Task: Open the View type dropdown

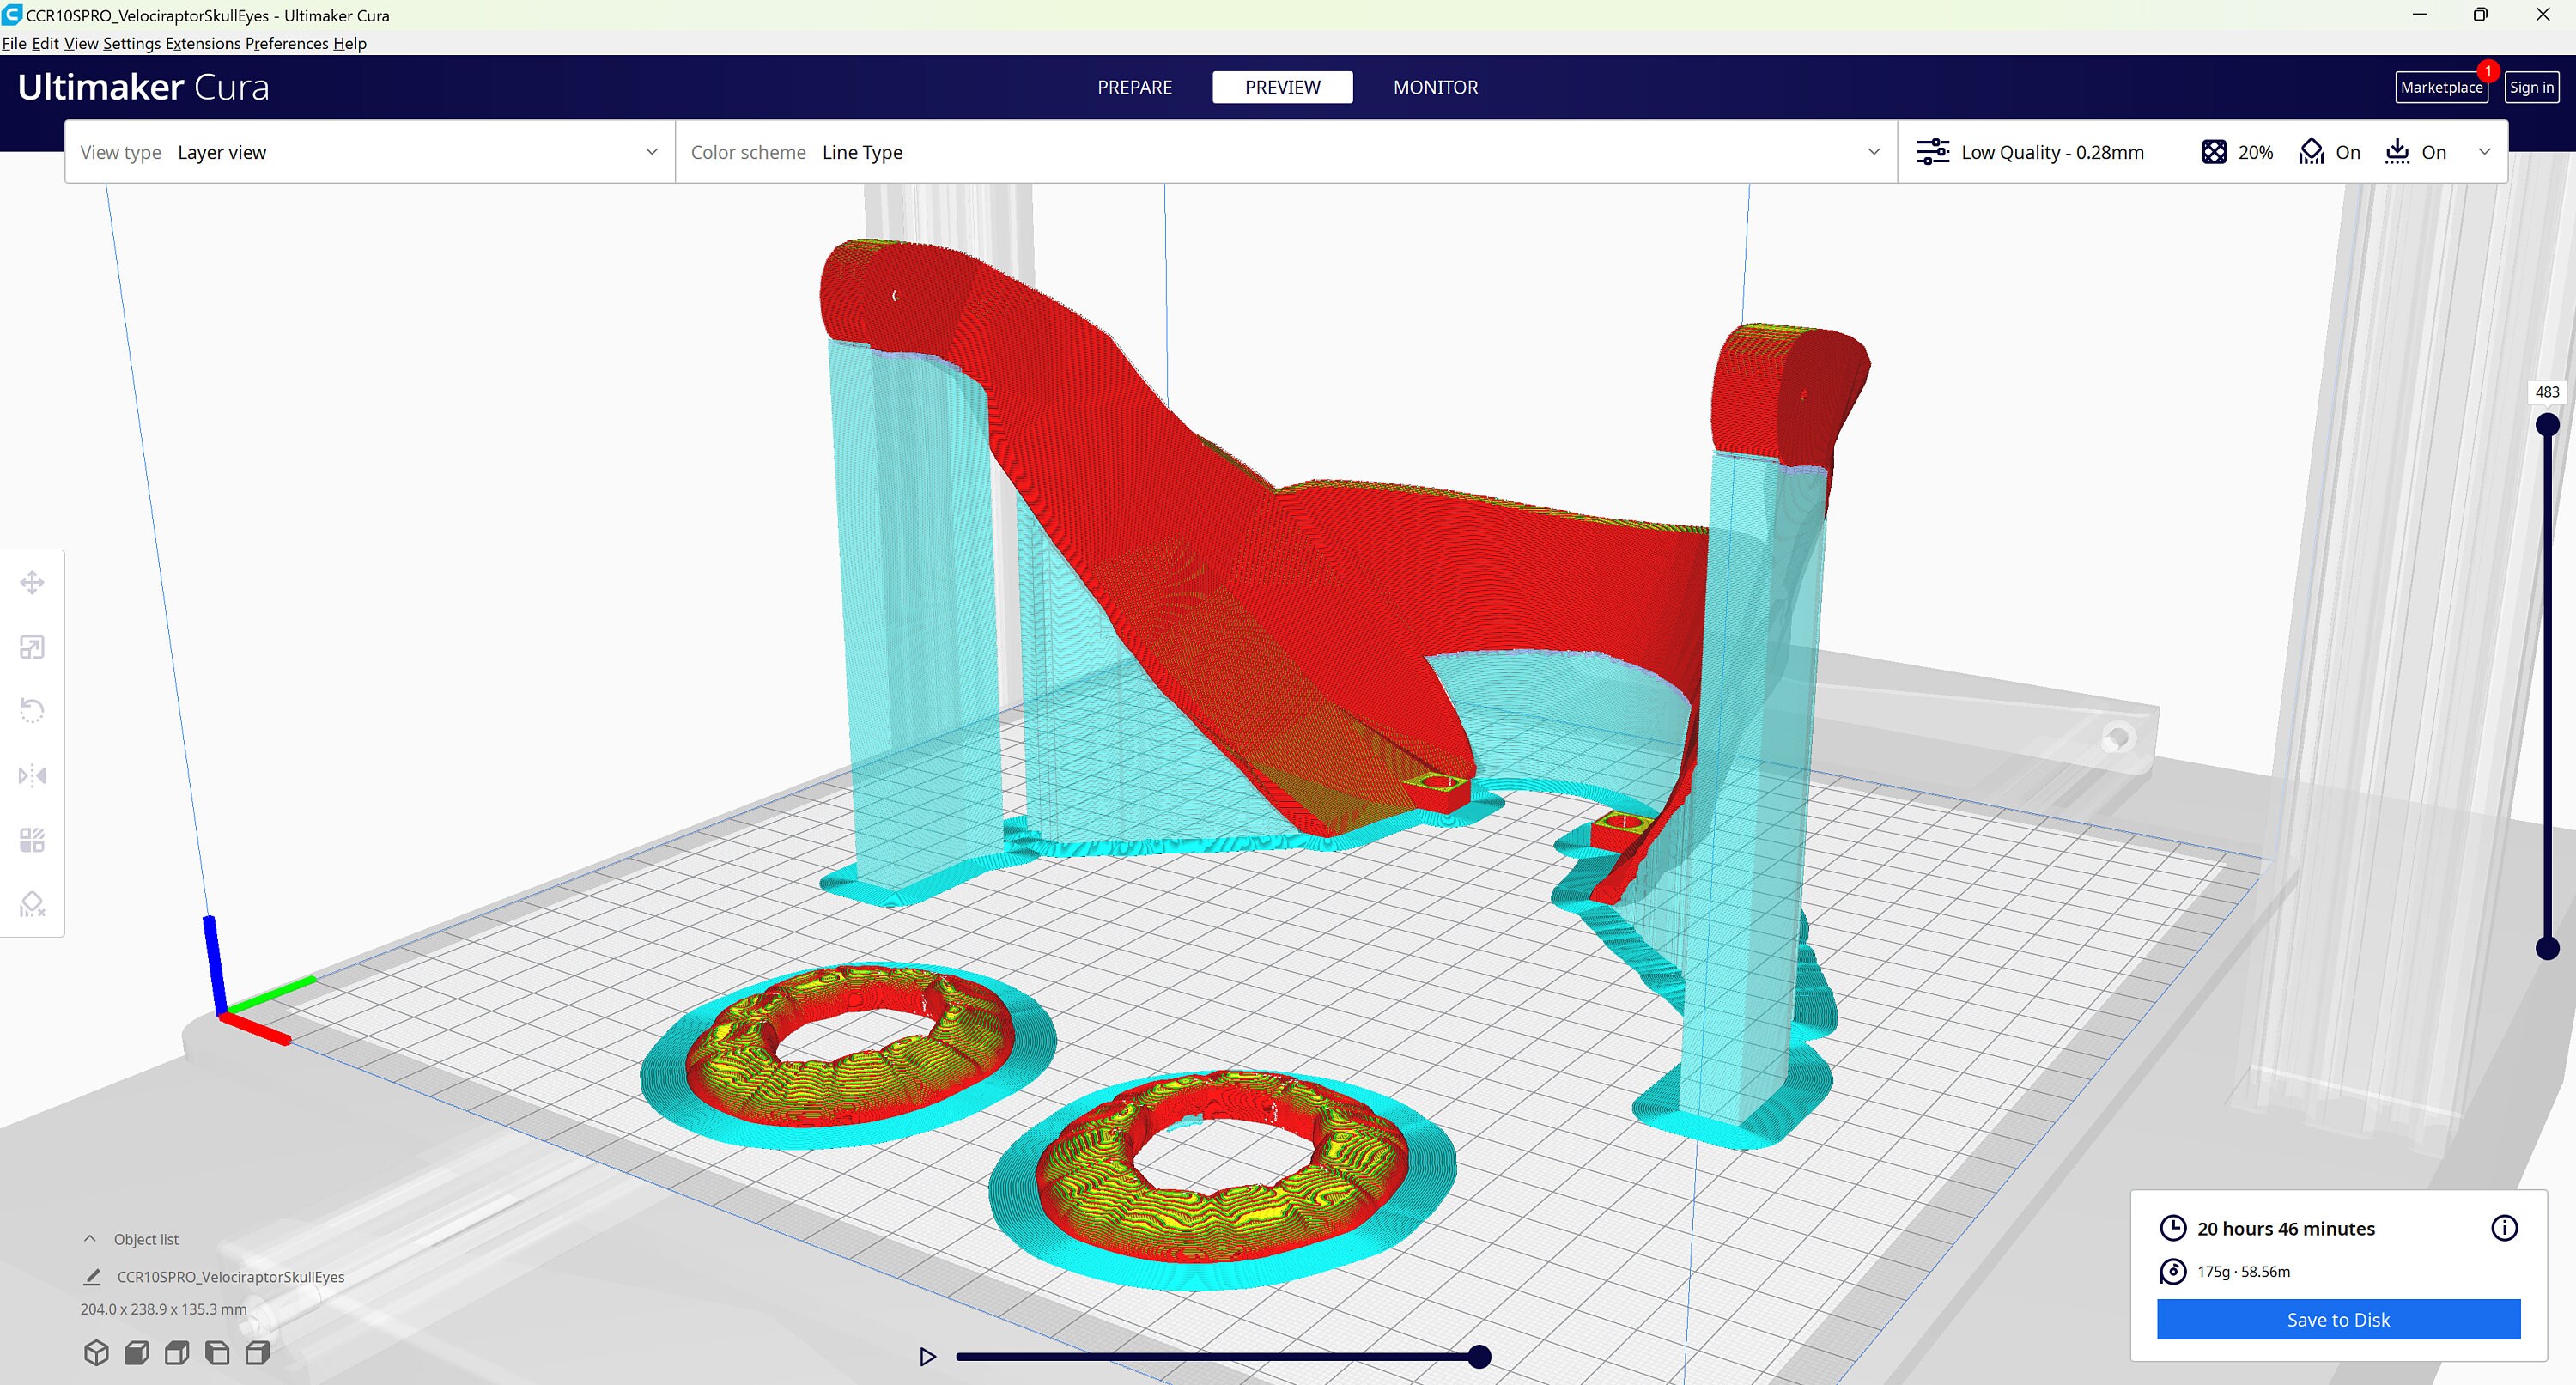Action: click(370, 152)
